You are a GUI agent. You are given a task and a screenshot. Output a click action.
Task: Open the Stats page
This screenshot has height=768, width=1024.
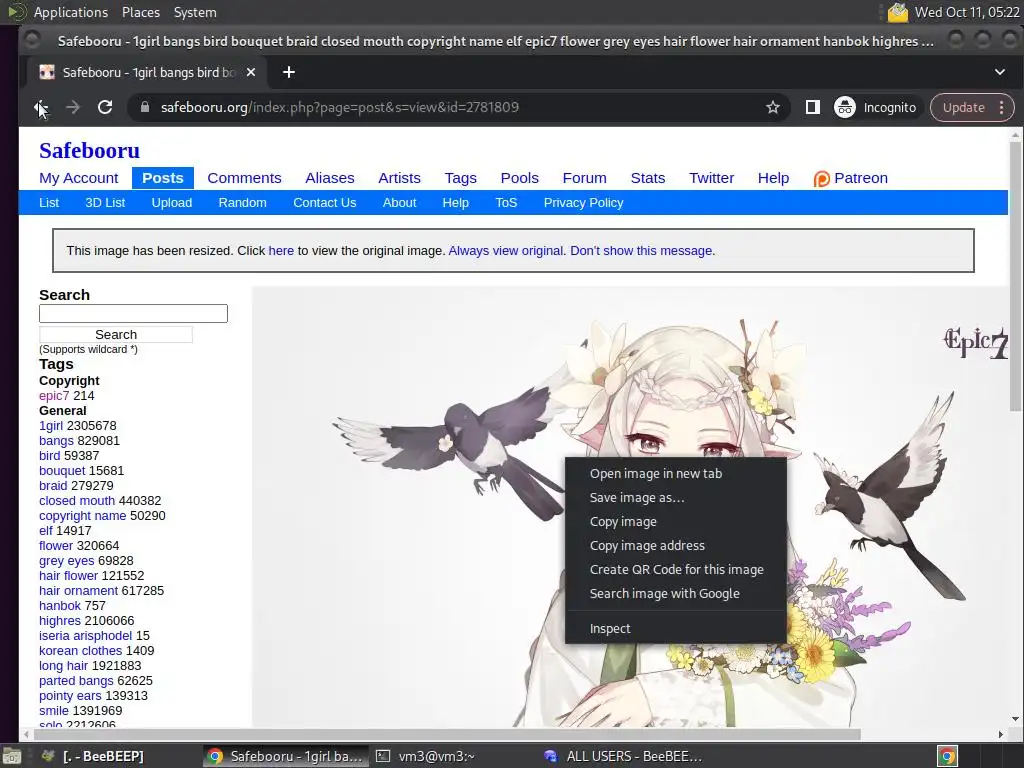[x=648, y=178]
